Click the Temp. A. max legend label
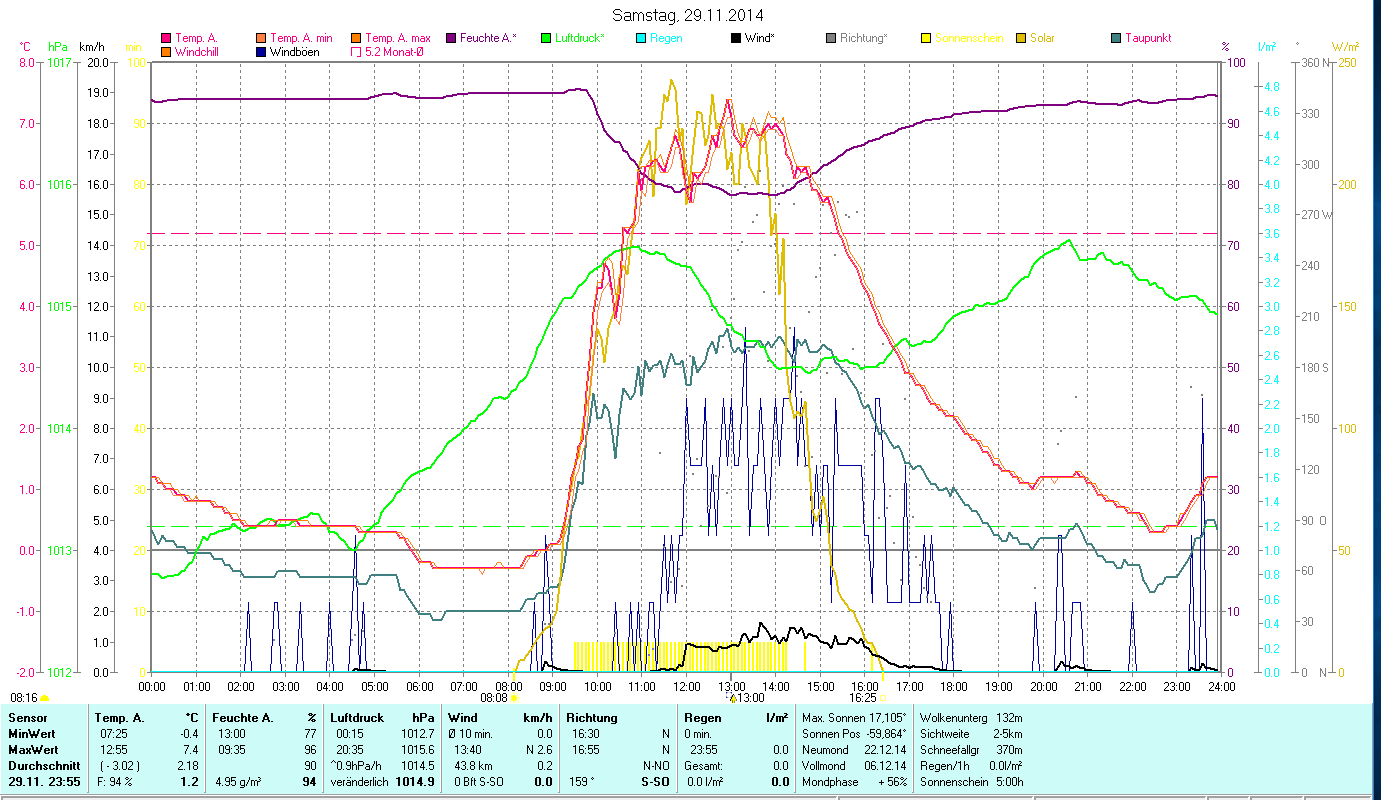Image resolution: width=1381 pixels, height=800 pixels. pyautogui.click(x=397, y=38)
